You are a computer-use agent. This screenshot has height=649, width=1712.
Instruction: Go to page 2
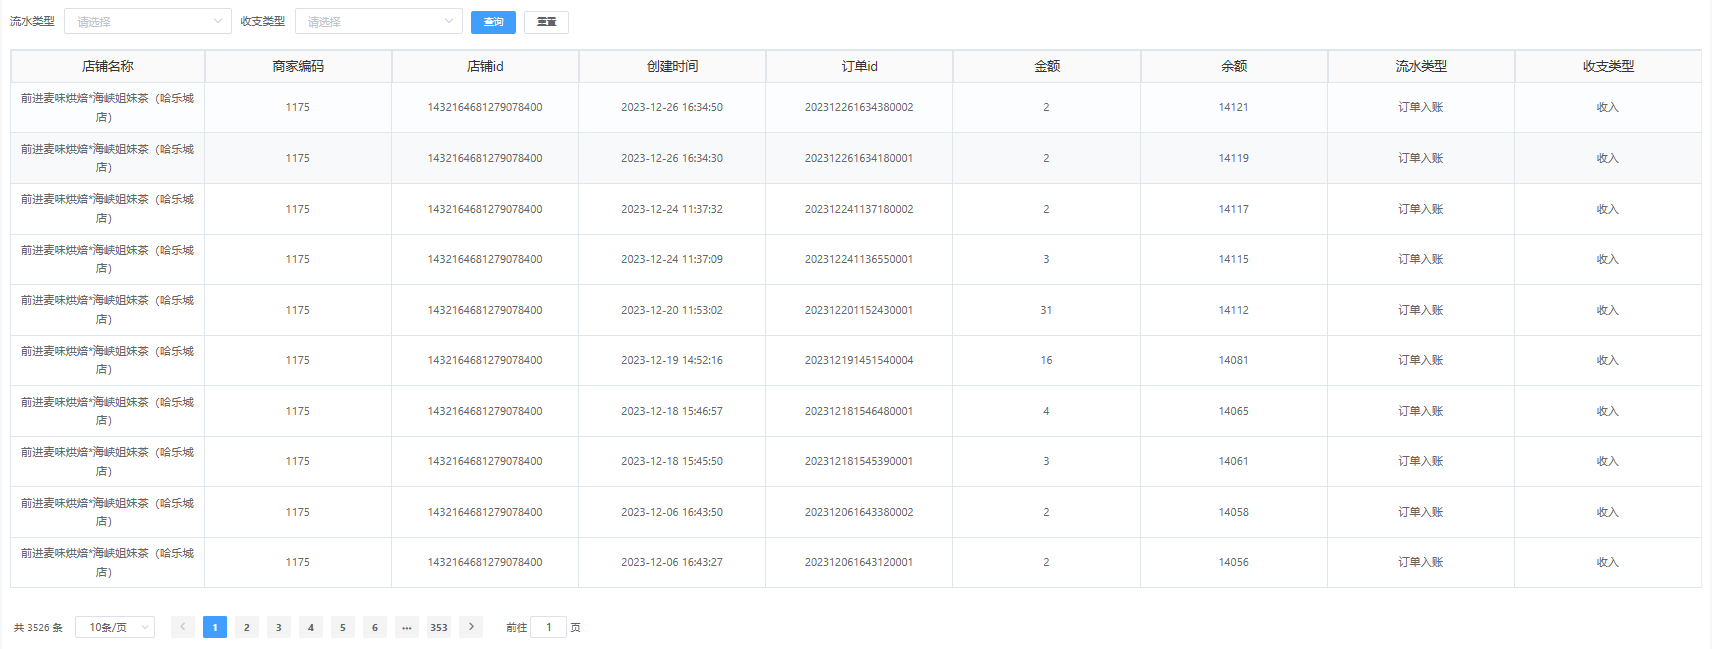[247, 627]
